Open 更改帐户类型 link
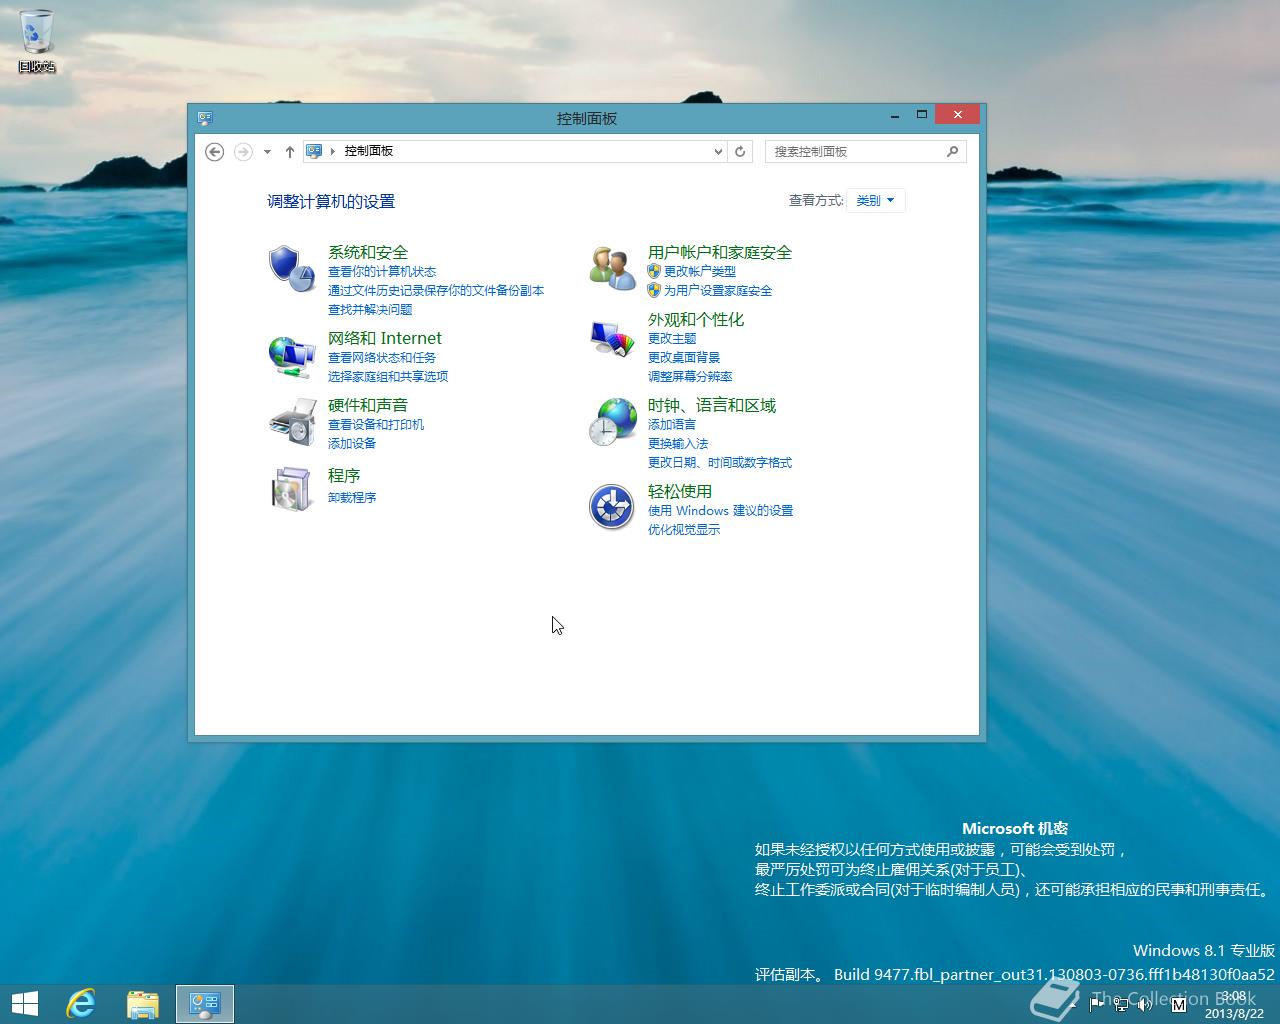This screenshot has width=1280, height=1024. pyautogui.click(x=700, y=272)
